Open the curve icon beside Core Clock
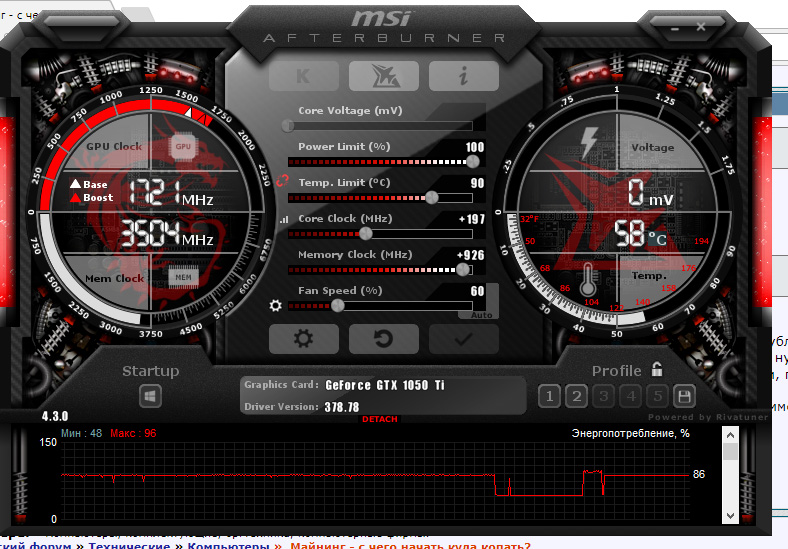 [284, 219]
